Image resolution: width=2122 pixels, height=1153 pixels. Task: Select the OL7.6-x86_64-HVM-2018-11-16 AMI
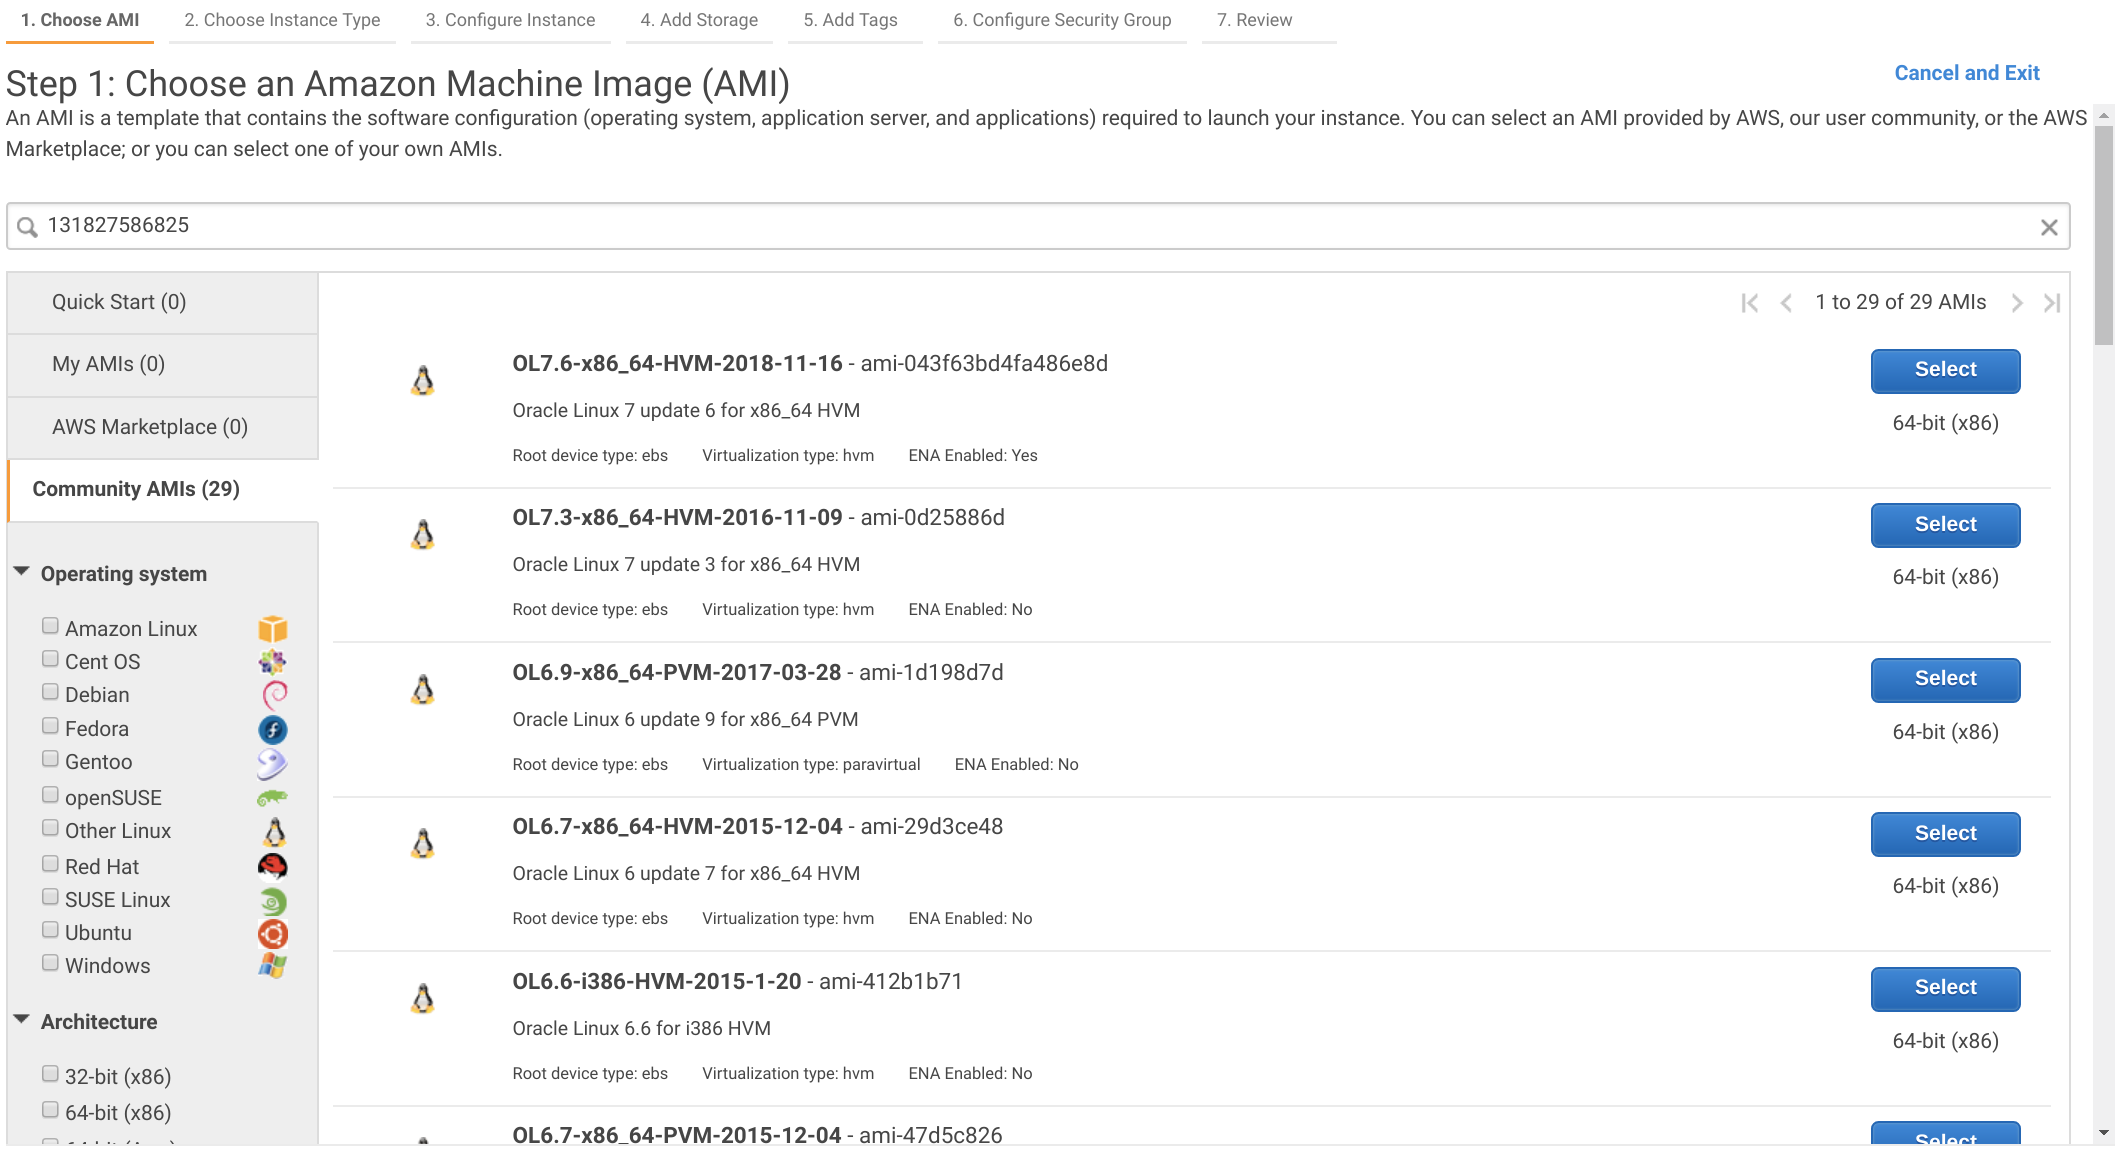coord(1945,370)
